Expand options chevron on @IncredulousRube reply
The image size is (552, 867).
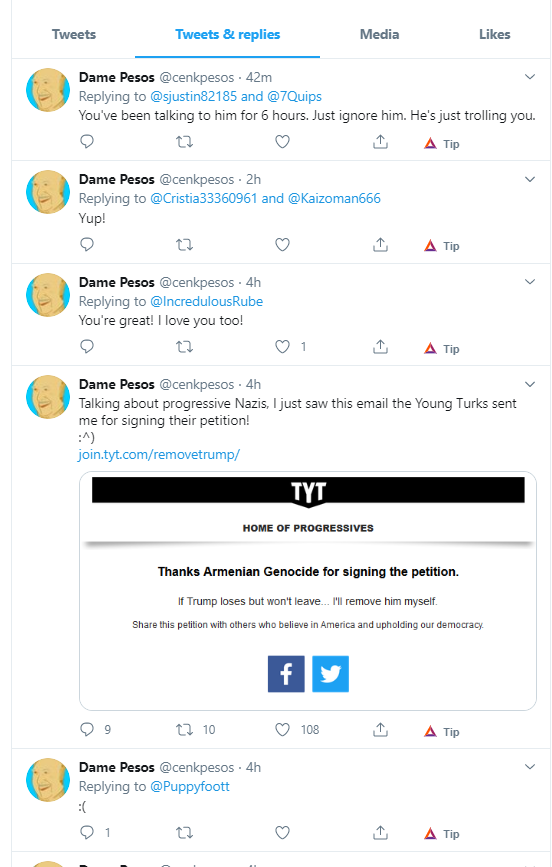pos(530,282)
